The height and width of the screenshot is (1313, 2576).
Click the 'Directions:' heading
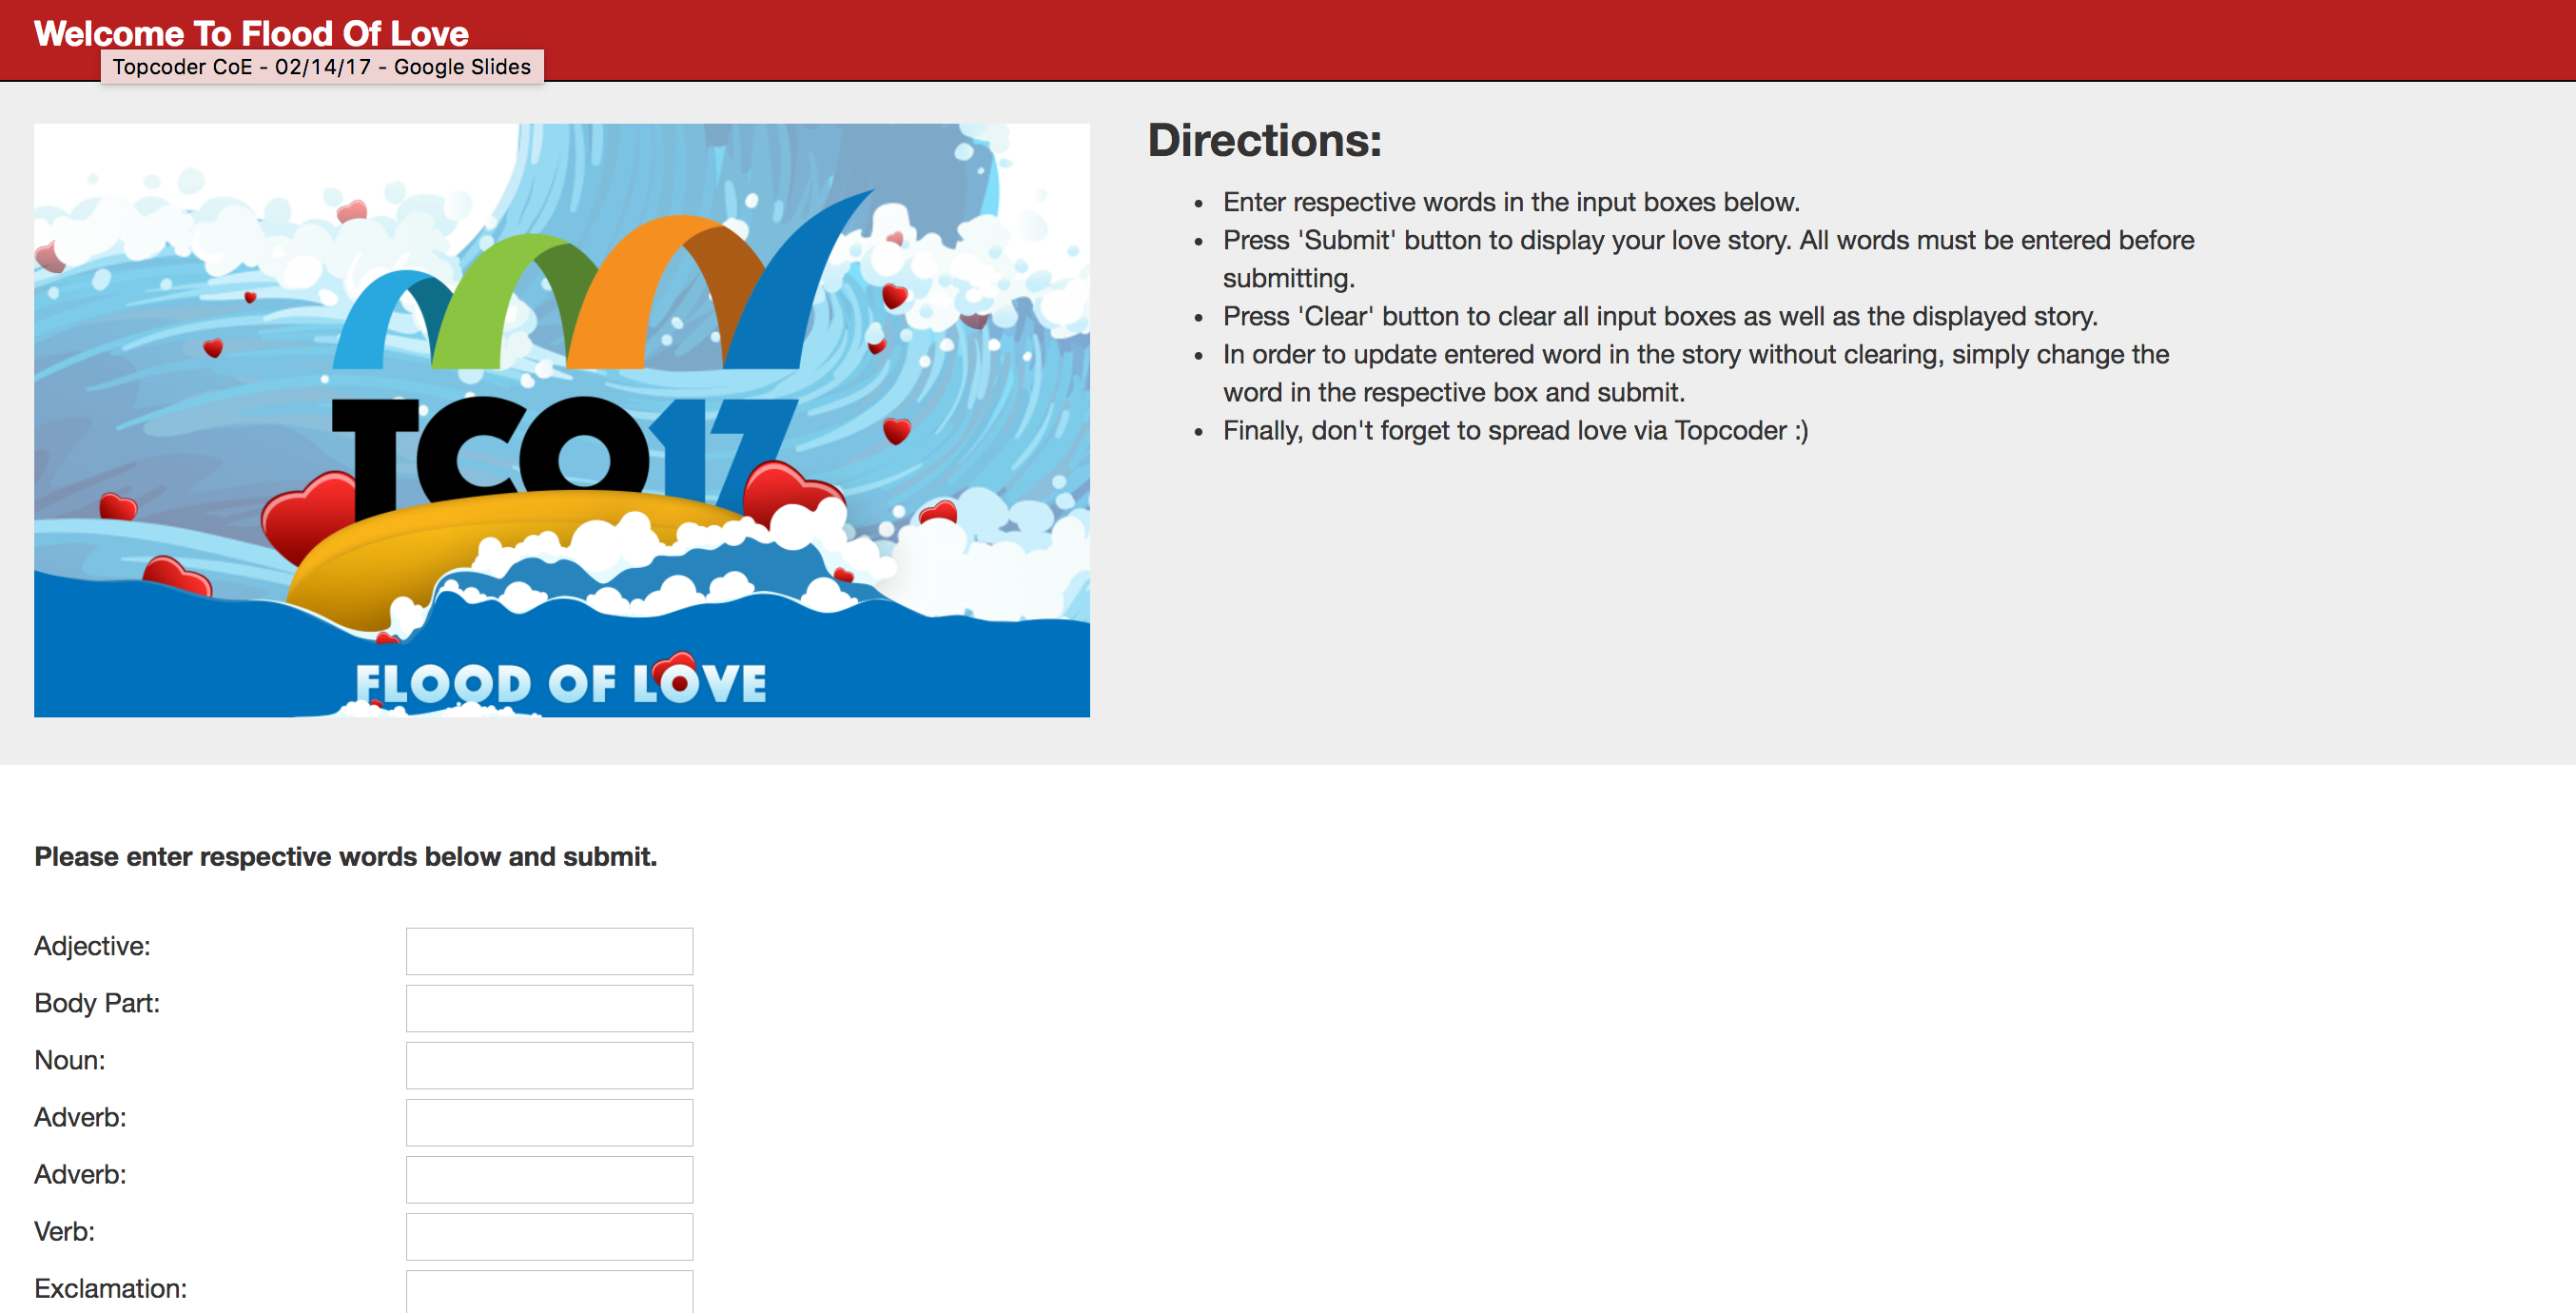pyautogui.click(x=1264, y=140)
